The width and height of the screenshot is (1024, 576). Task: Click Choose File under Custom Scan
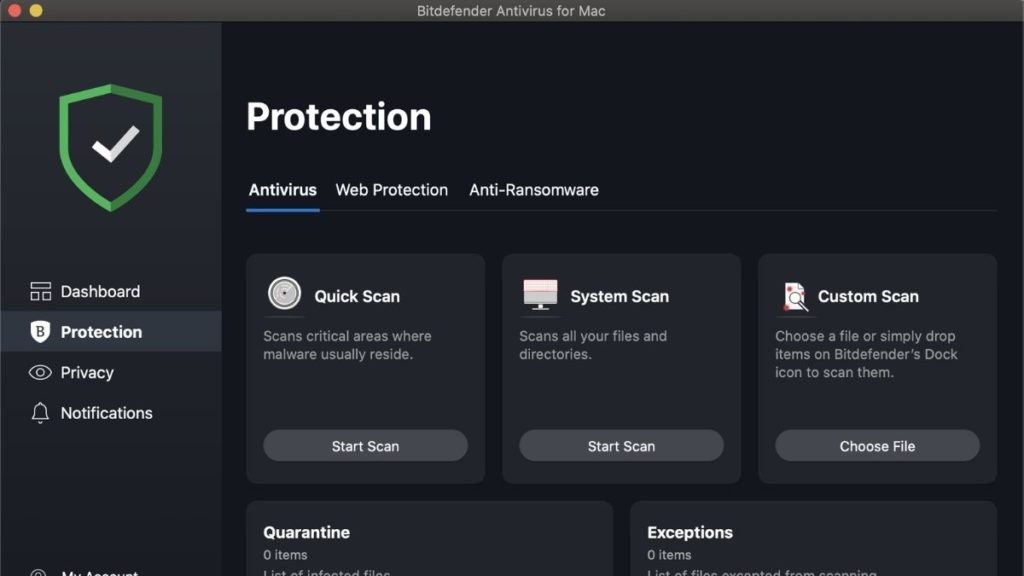[x=876, y=446]
